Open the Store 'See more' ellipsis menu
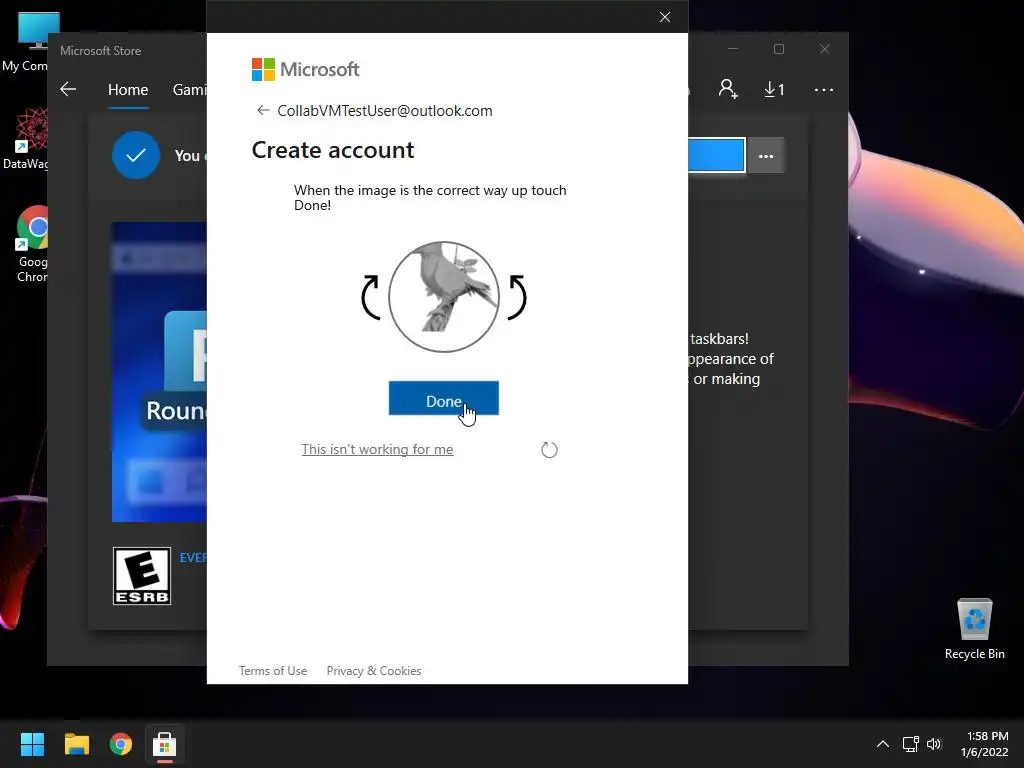Viewport: 1024px width, 768px height. tap(824, 89)
